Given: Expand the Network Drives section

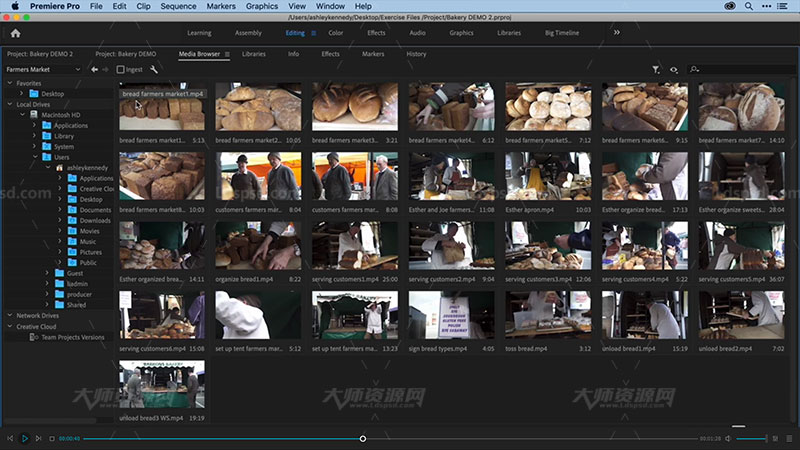Looking at the screenshot, I should pyautogui.click(x=10, y=315).
